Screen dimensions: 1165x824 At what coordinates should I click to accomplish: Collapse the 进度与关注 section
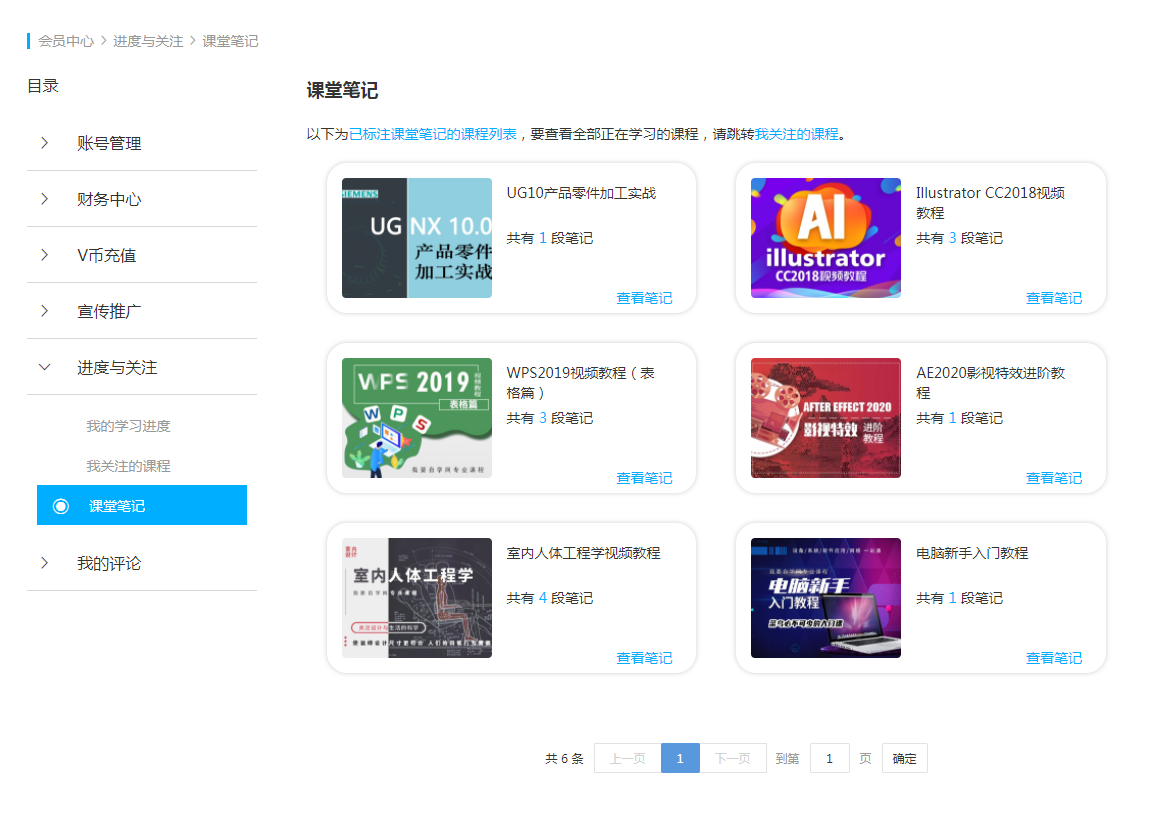coord(44,367)
